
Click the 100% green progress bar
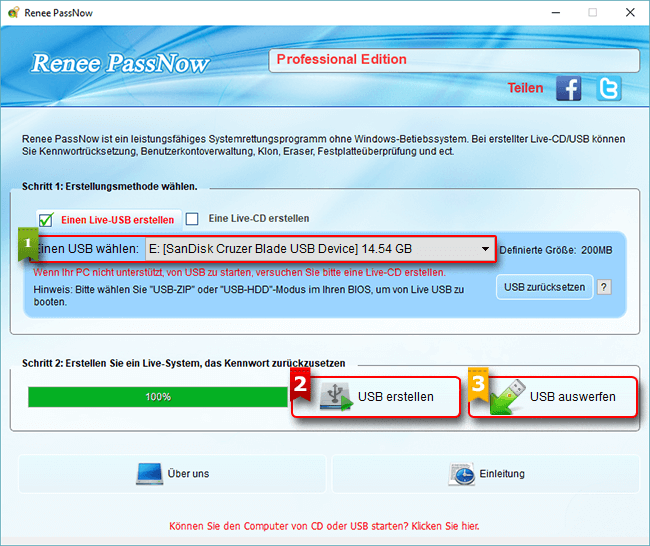(x=158, y=397)
